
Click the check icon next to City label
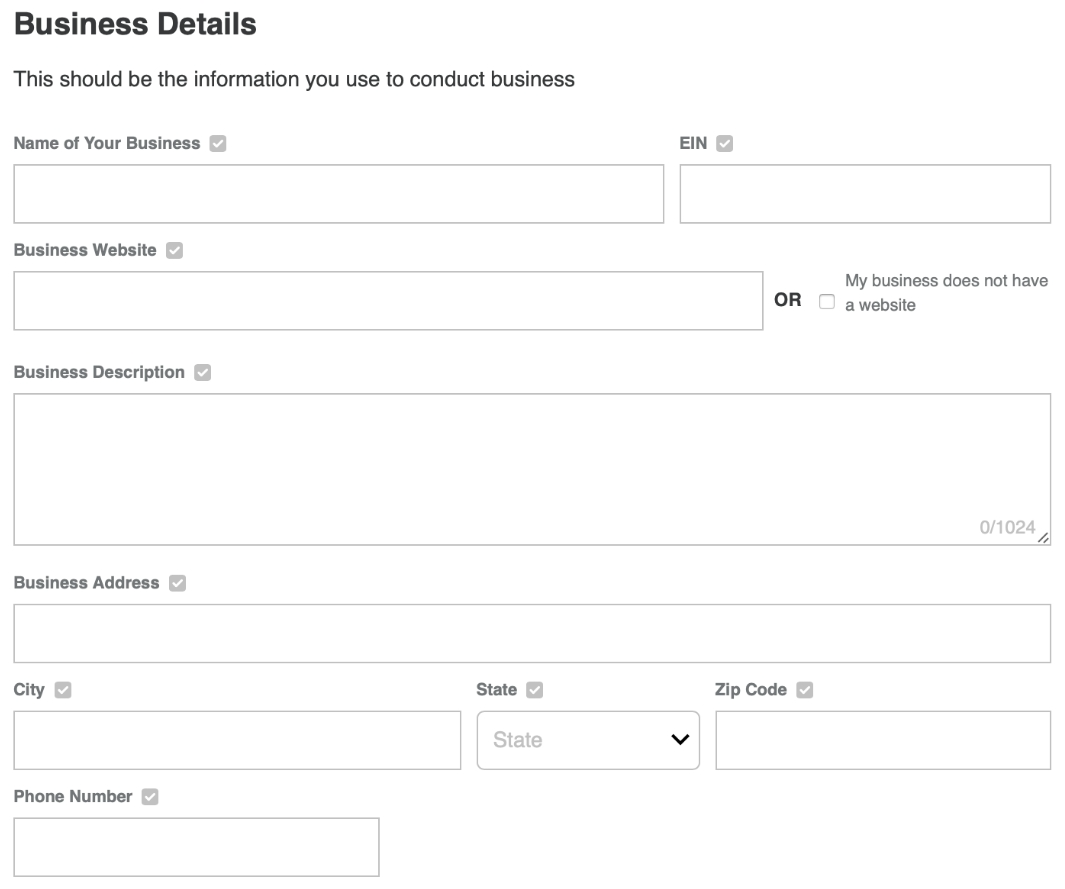pyautogui.click(x=62, y=690)
